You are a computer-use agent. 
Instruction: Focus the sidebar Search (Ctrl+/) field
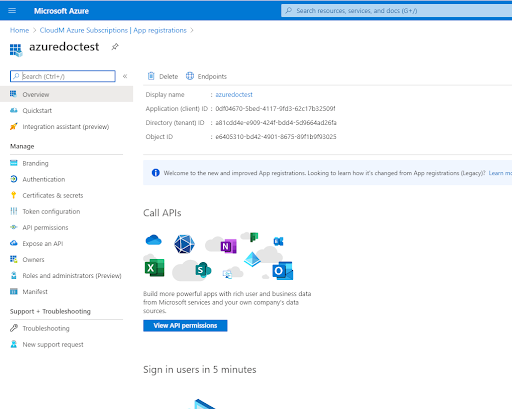[63, 76]
